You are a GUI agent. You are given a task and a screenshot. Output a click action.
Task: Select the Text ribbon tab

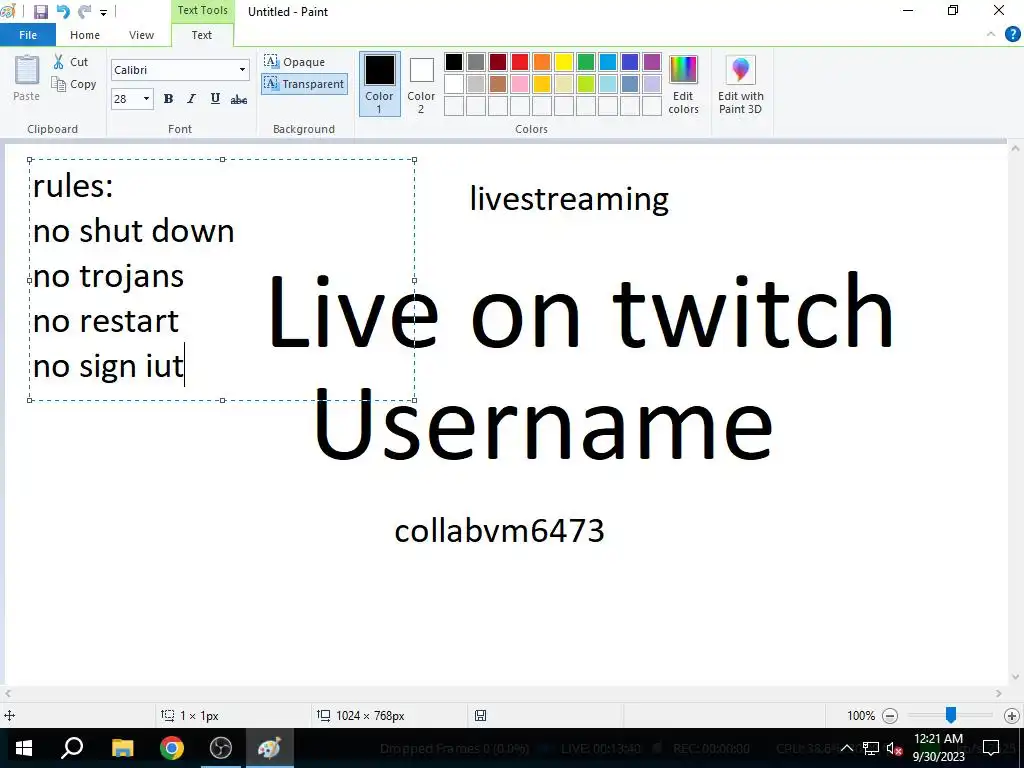click(202, 35)
